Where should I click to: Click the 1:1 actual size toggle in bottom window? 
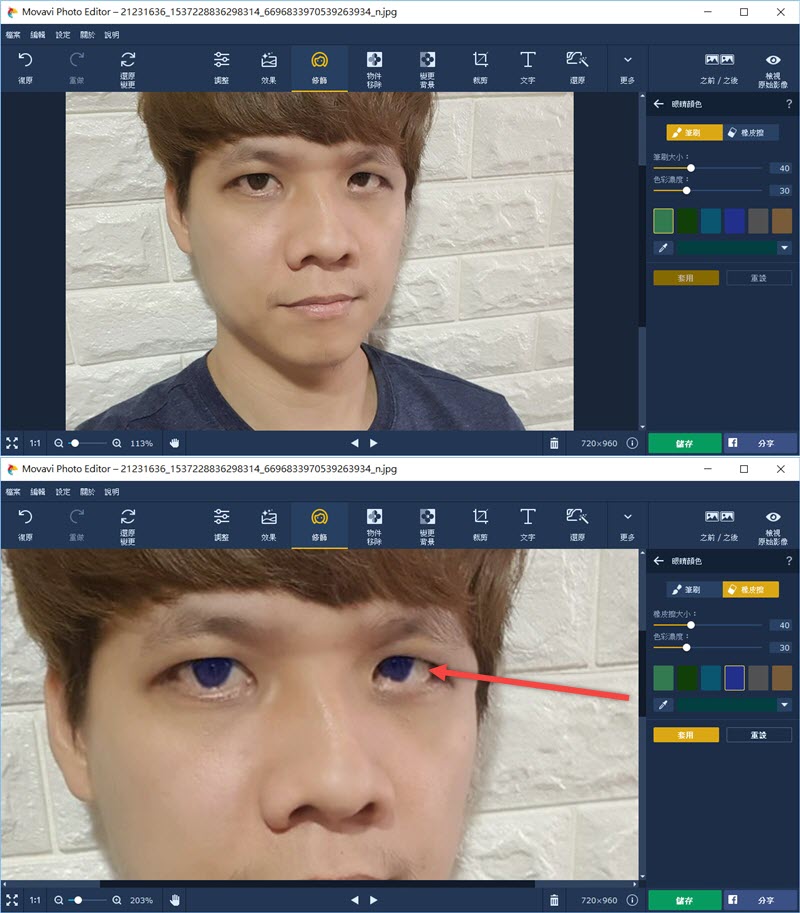[x=36, y=900]
